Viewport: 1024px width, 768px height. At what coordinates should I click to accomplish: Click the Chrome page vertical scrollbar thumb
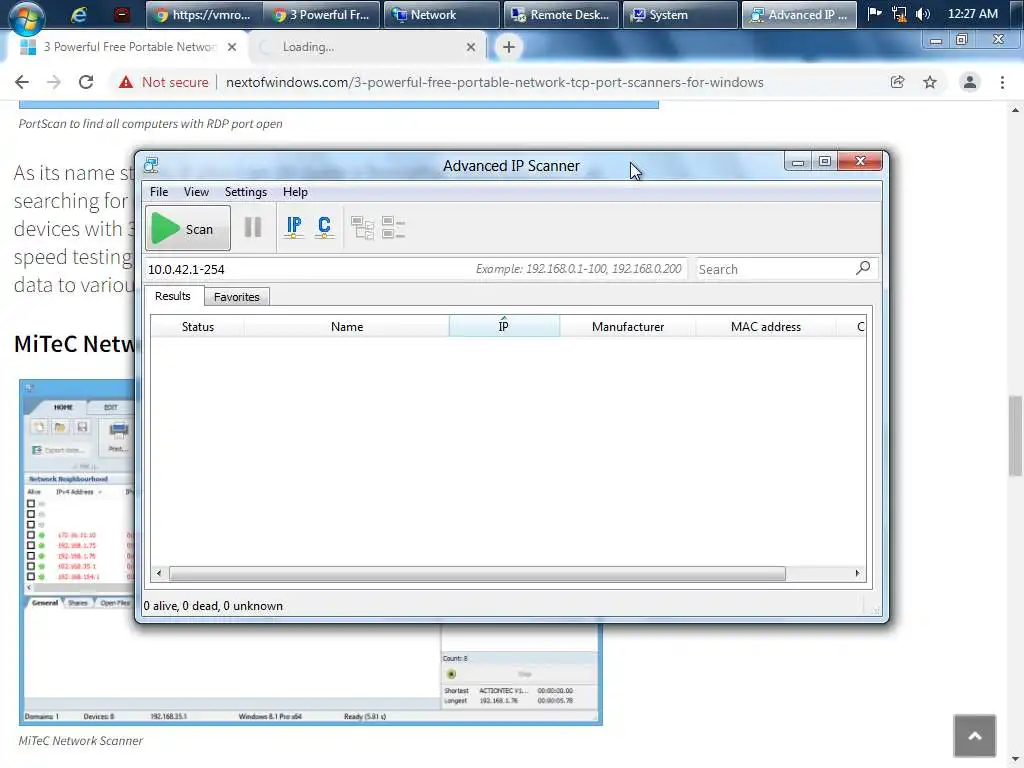(1014, 436)
